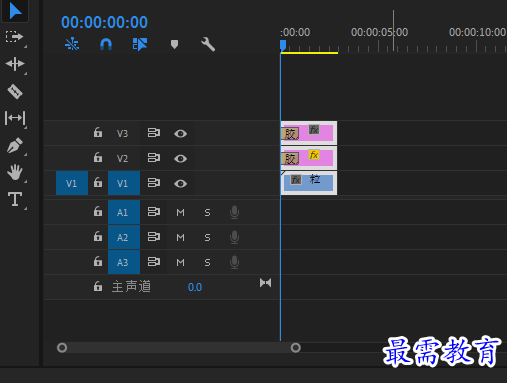Mute audio track A3
Screen dimensions: 507x383
click(x=180, y=262)
